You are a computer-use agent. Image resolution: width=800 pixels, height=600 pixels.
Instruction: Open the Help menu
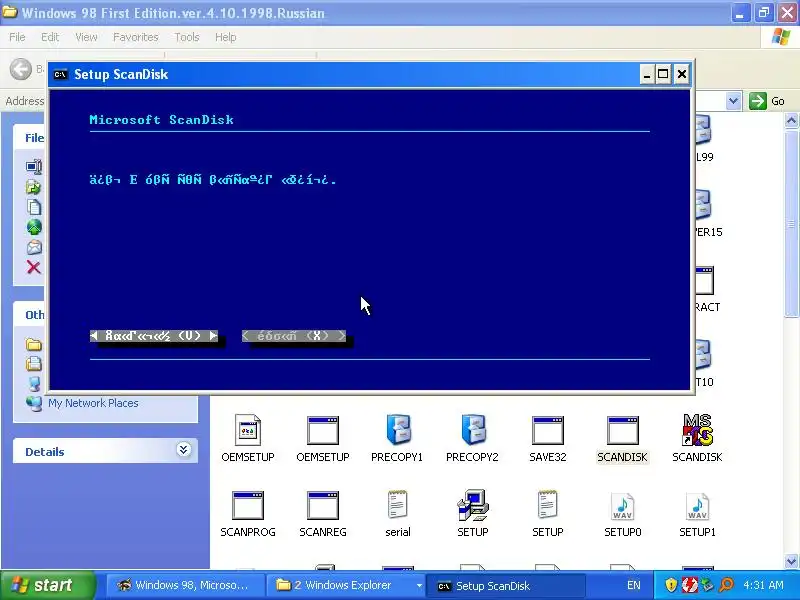tap(226, 37)
